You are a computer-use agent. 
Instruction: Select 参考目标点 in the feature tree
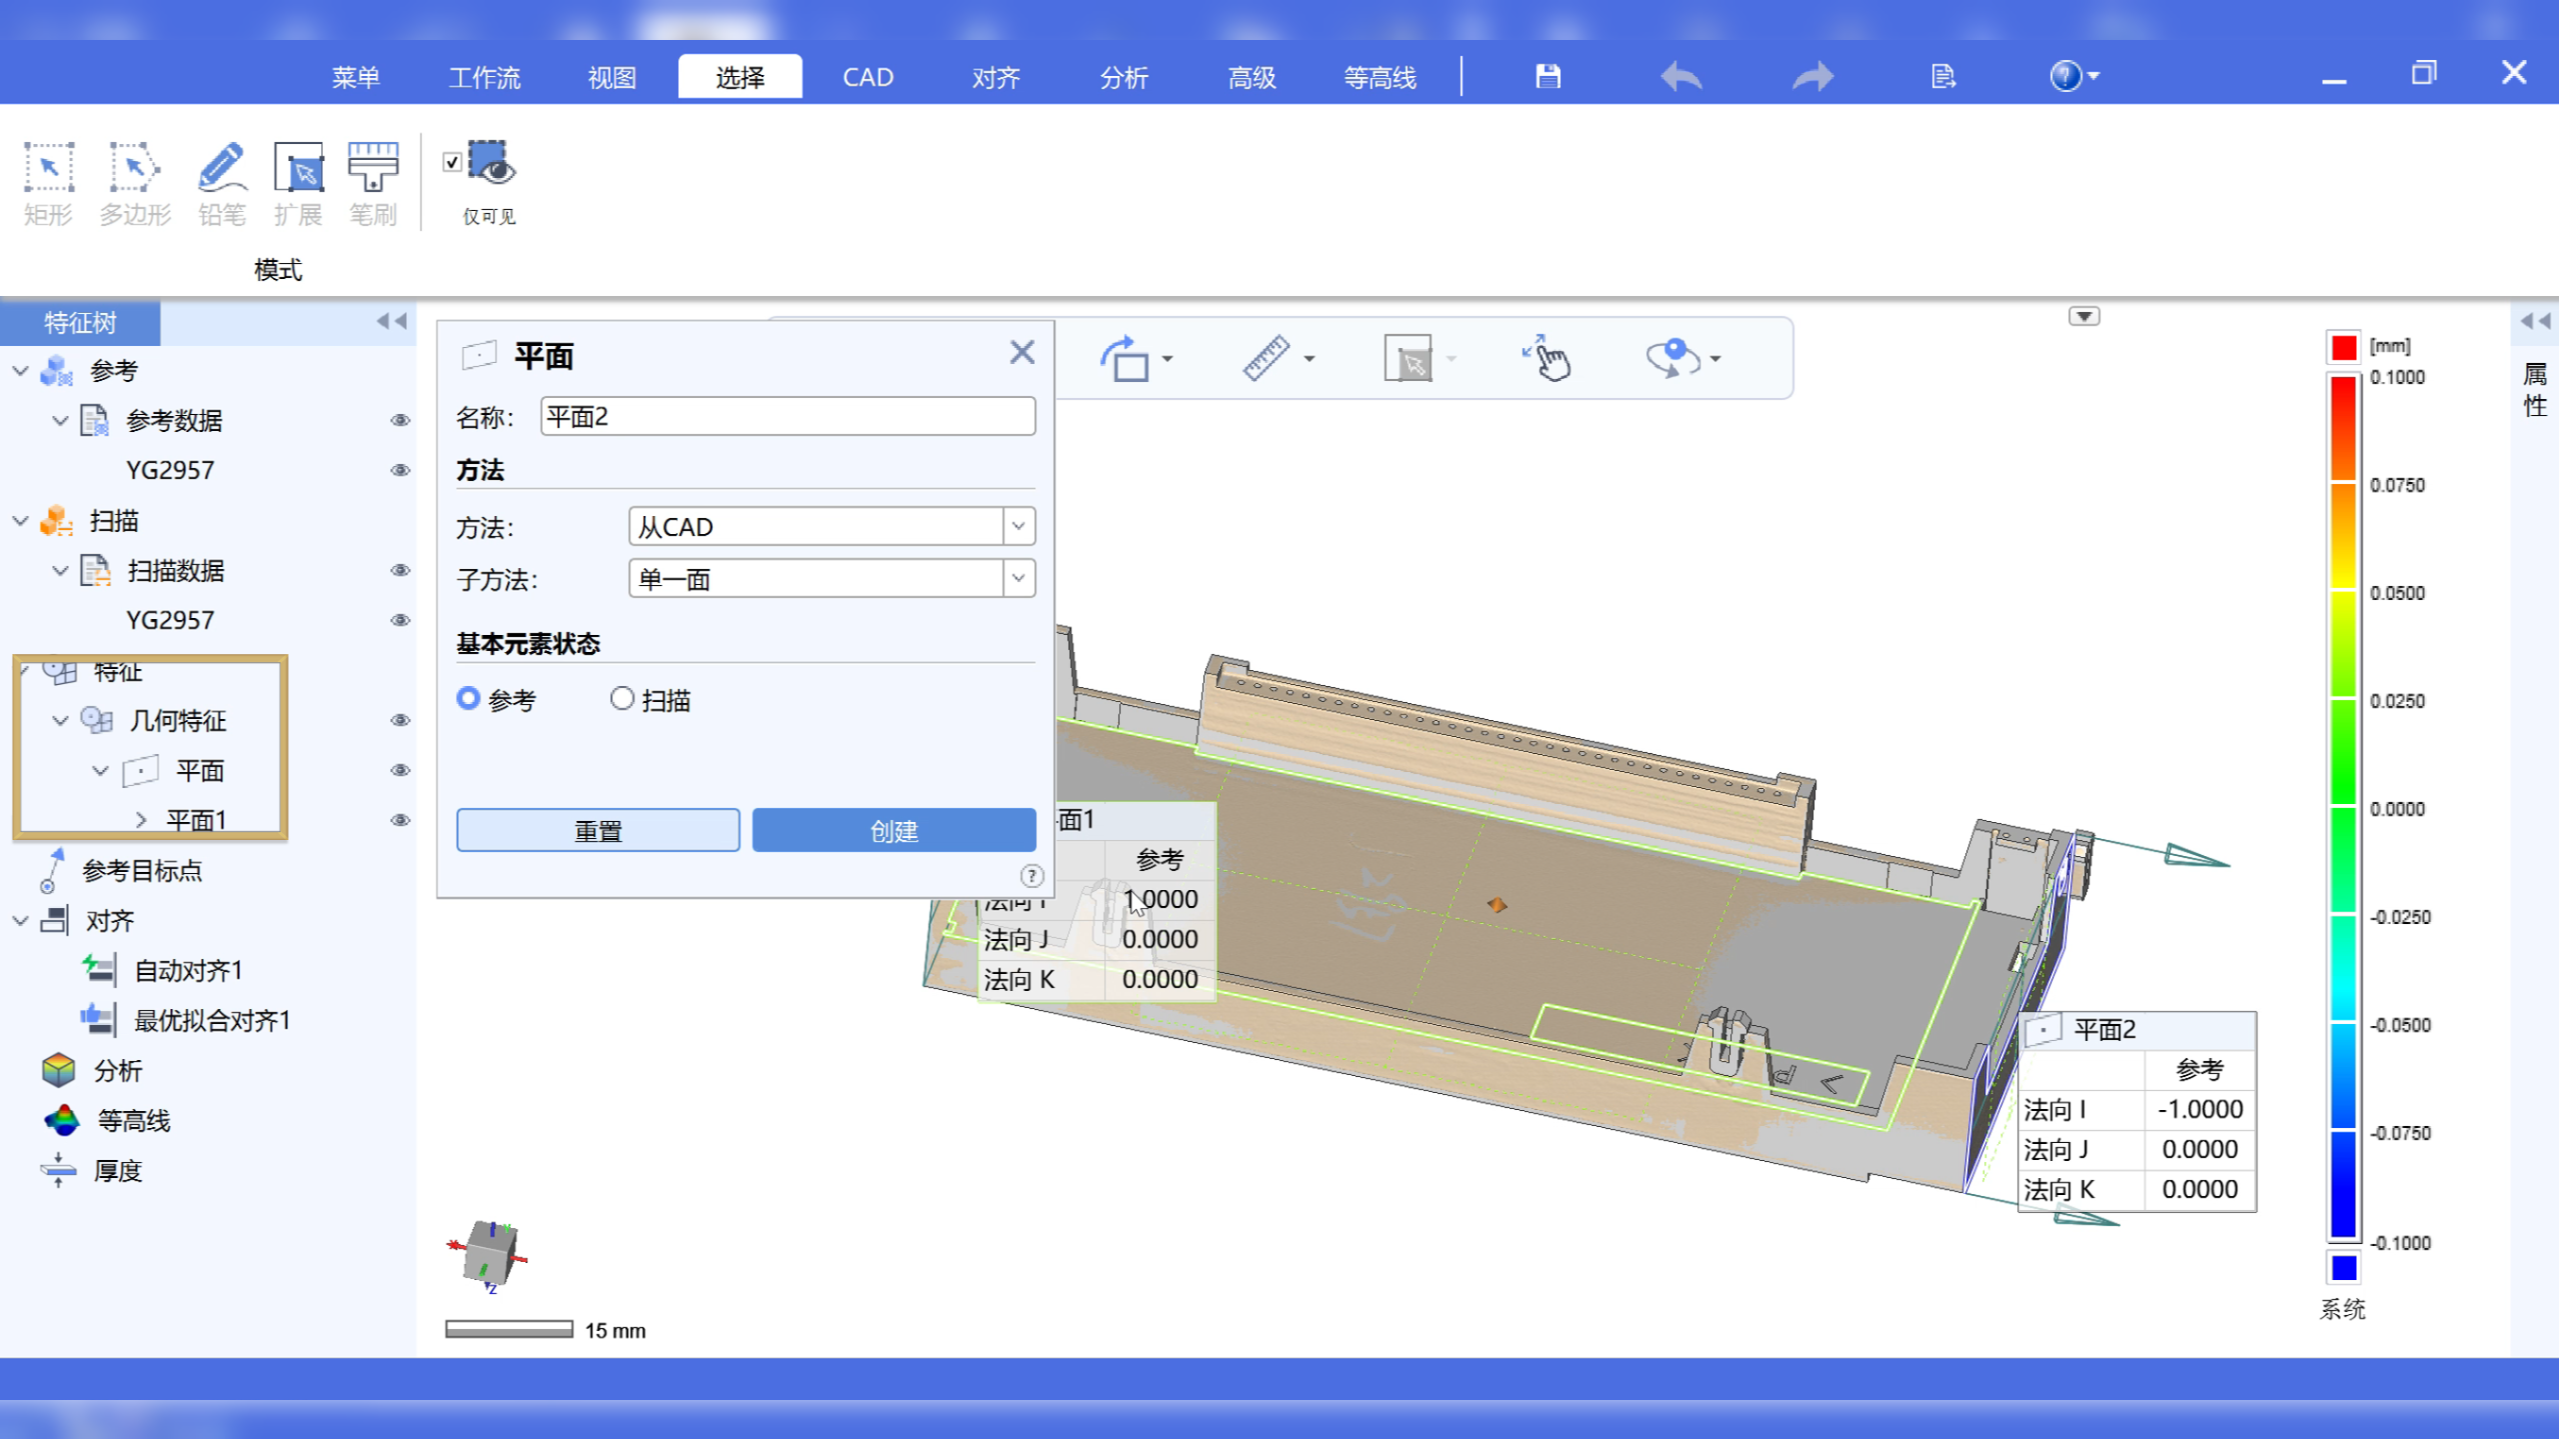[120, 871]
